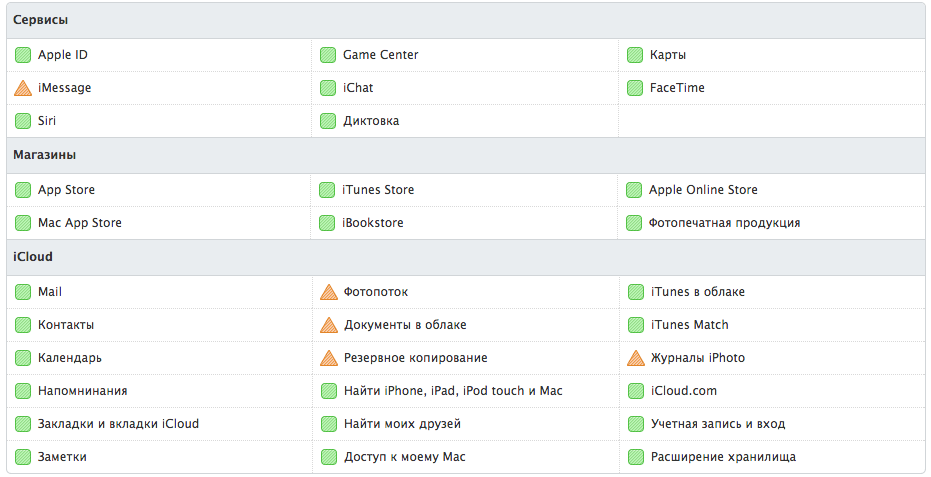Open the Mail service status entry
This screenshot has height=477, width=931.
[x=50, y=292]
